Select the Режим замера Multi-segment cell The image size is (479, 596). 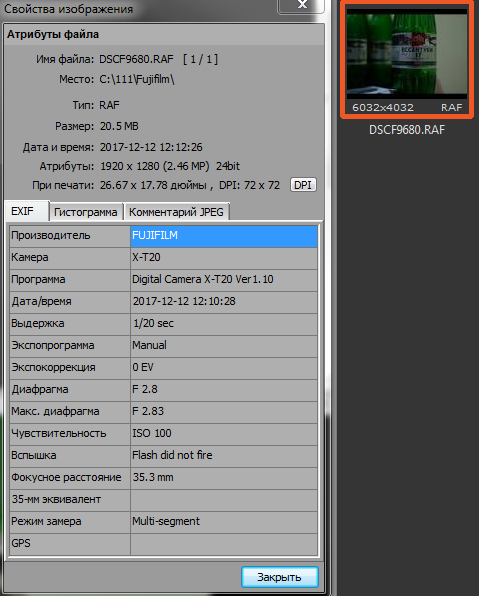click(x=224, y=522)
